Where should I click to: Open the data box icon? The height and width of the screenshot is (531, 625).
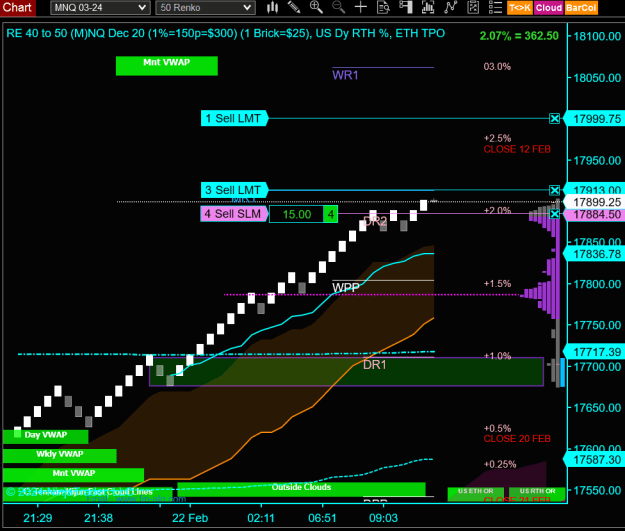coord(383,7)
